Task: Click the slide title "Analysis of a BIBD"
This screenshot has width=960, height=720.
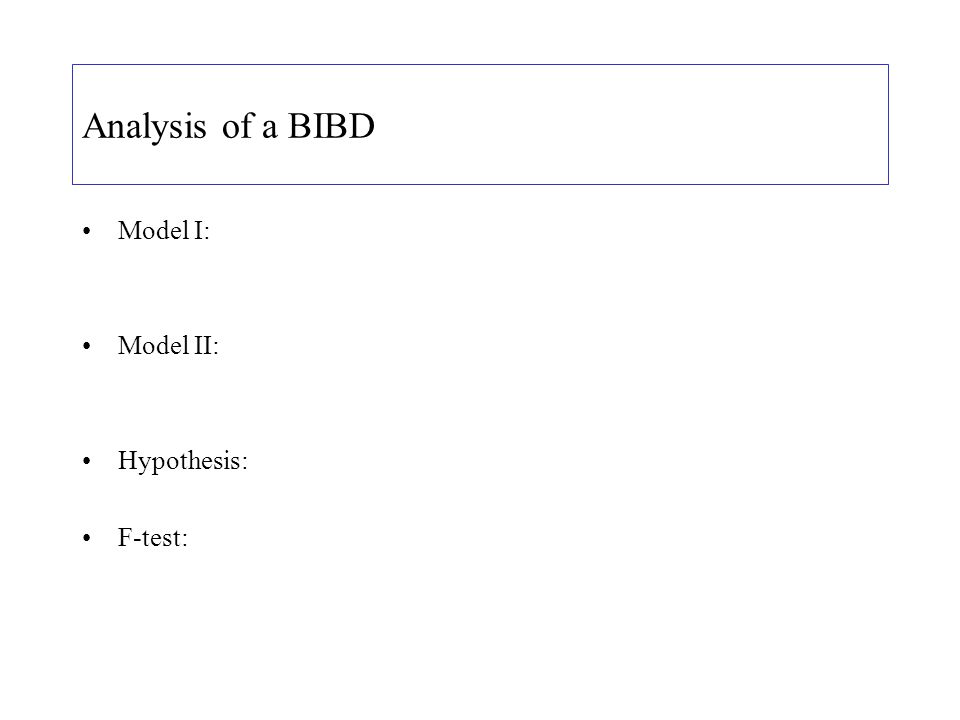Action: tap(228, 127)
